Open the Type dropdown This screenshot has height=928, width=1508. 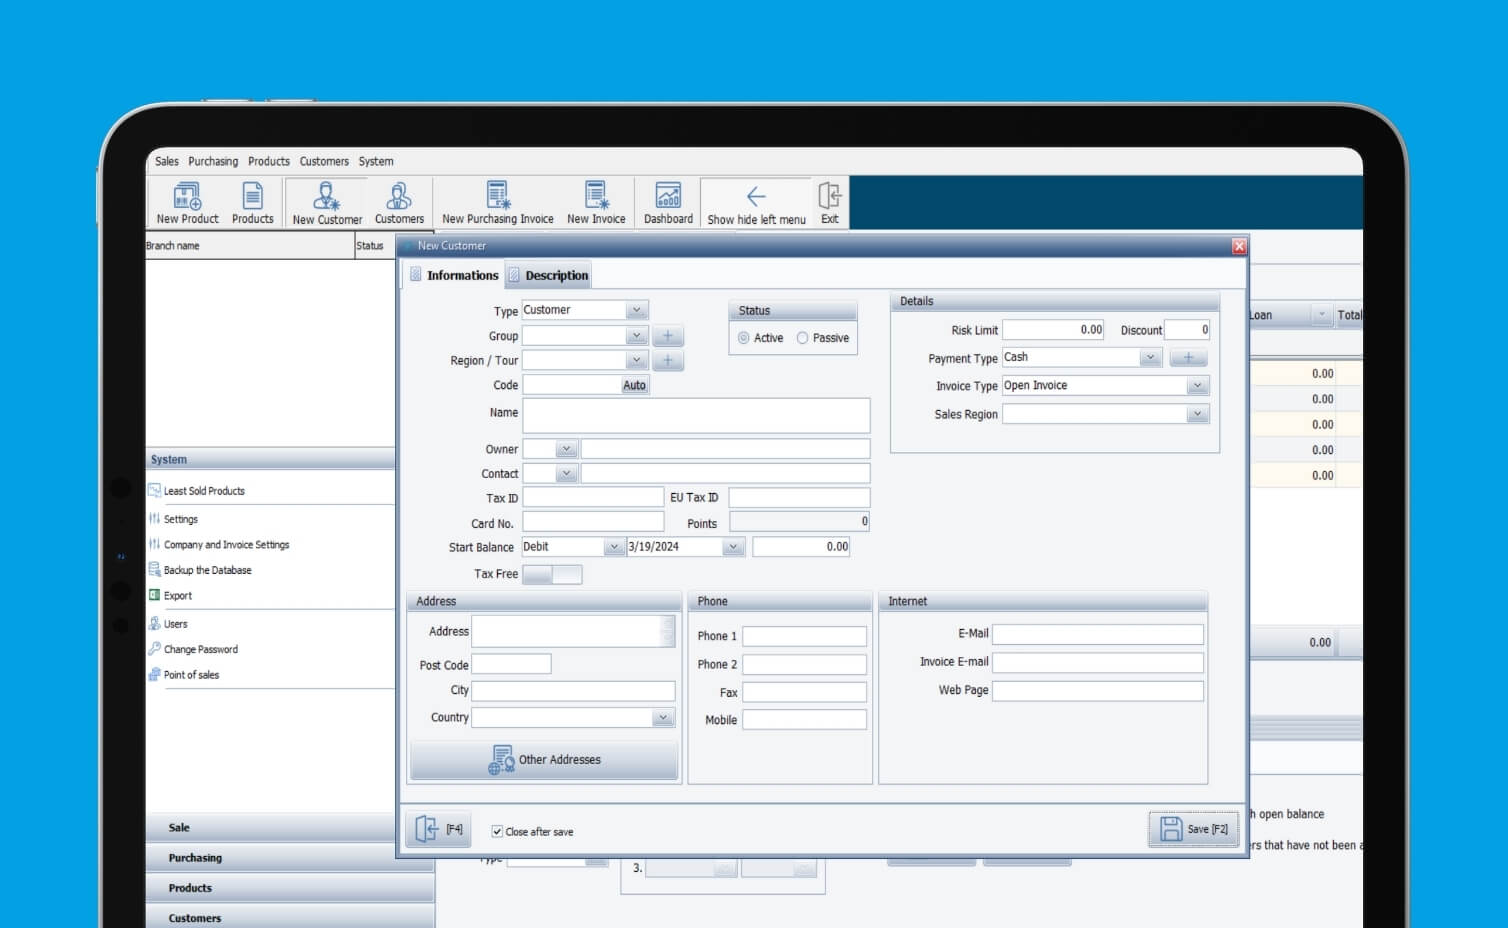coord(637,310)
